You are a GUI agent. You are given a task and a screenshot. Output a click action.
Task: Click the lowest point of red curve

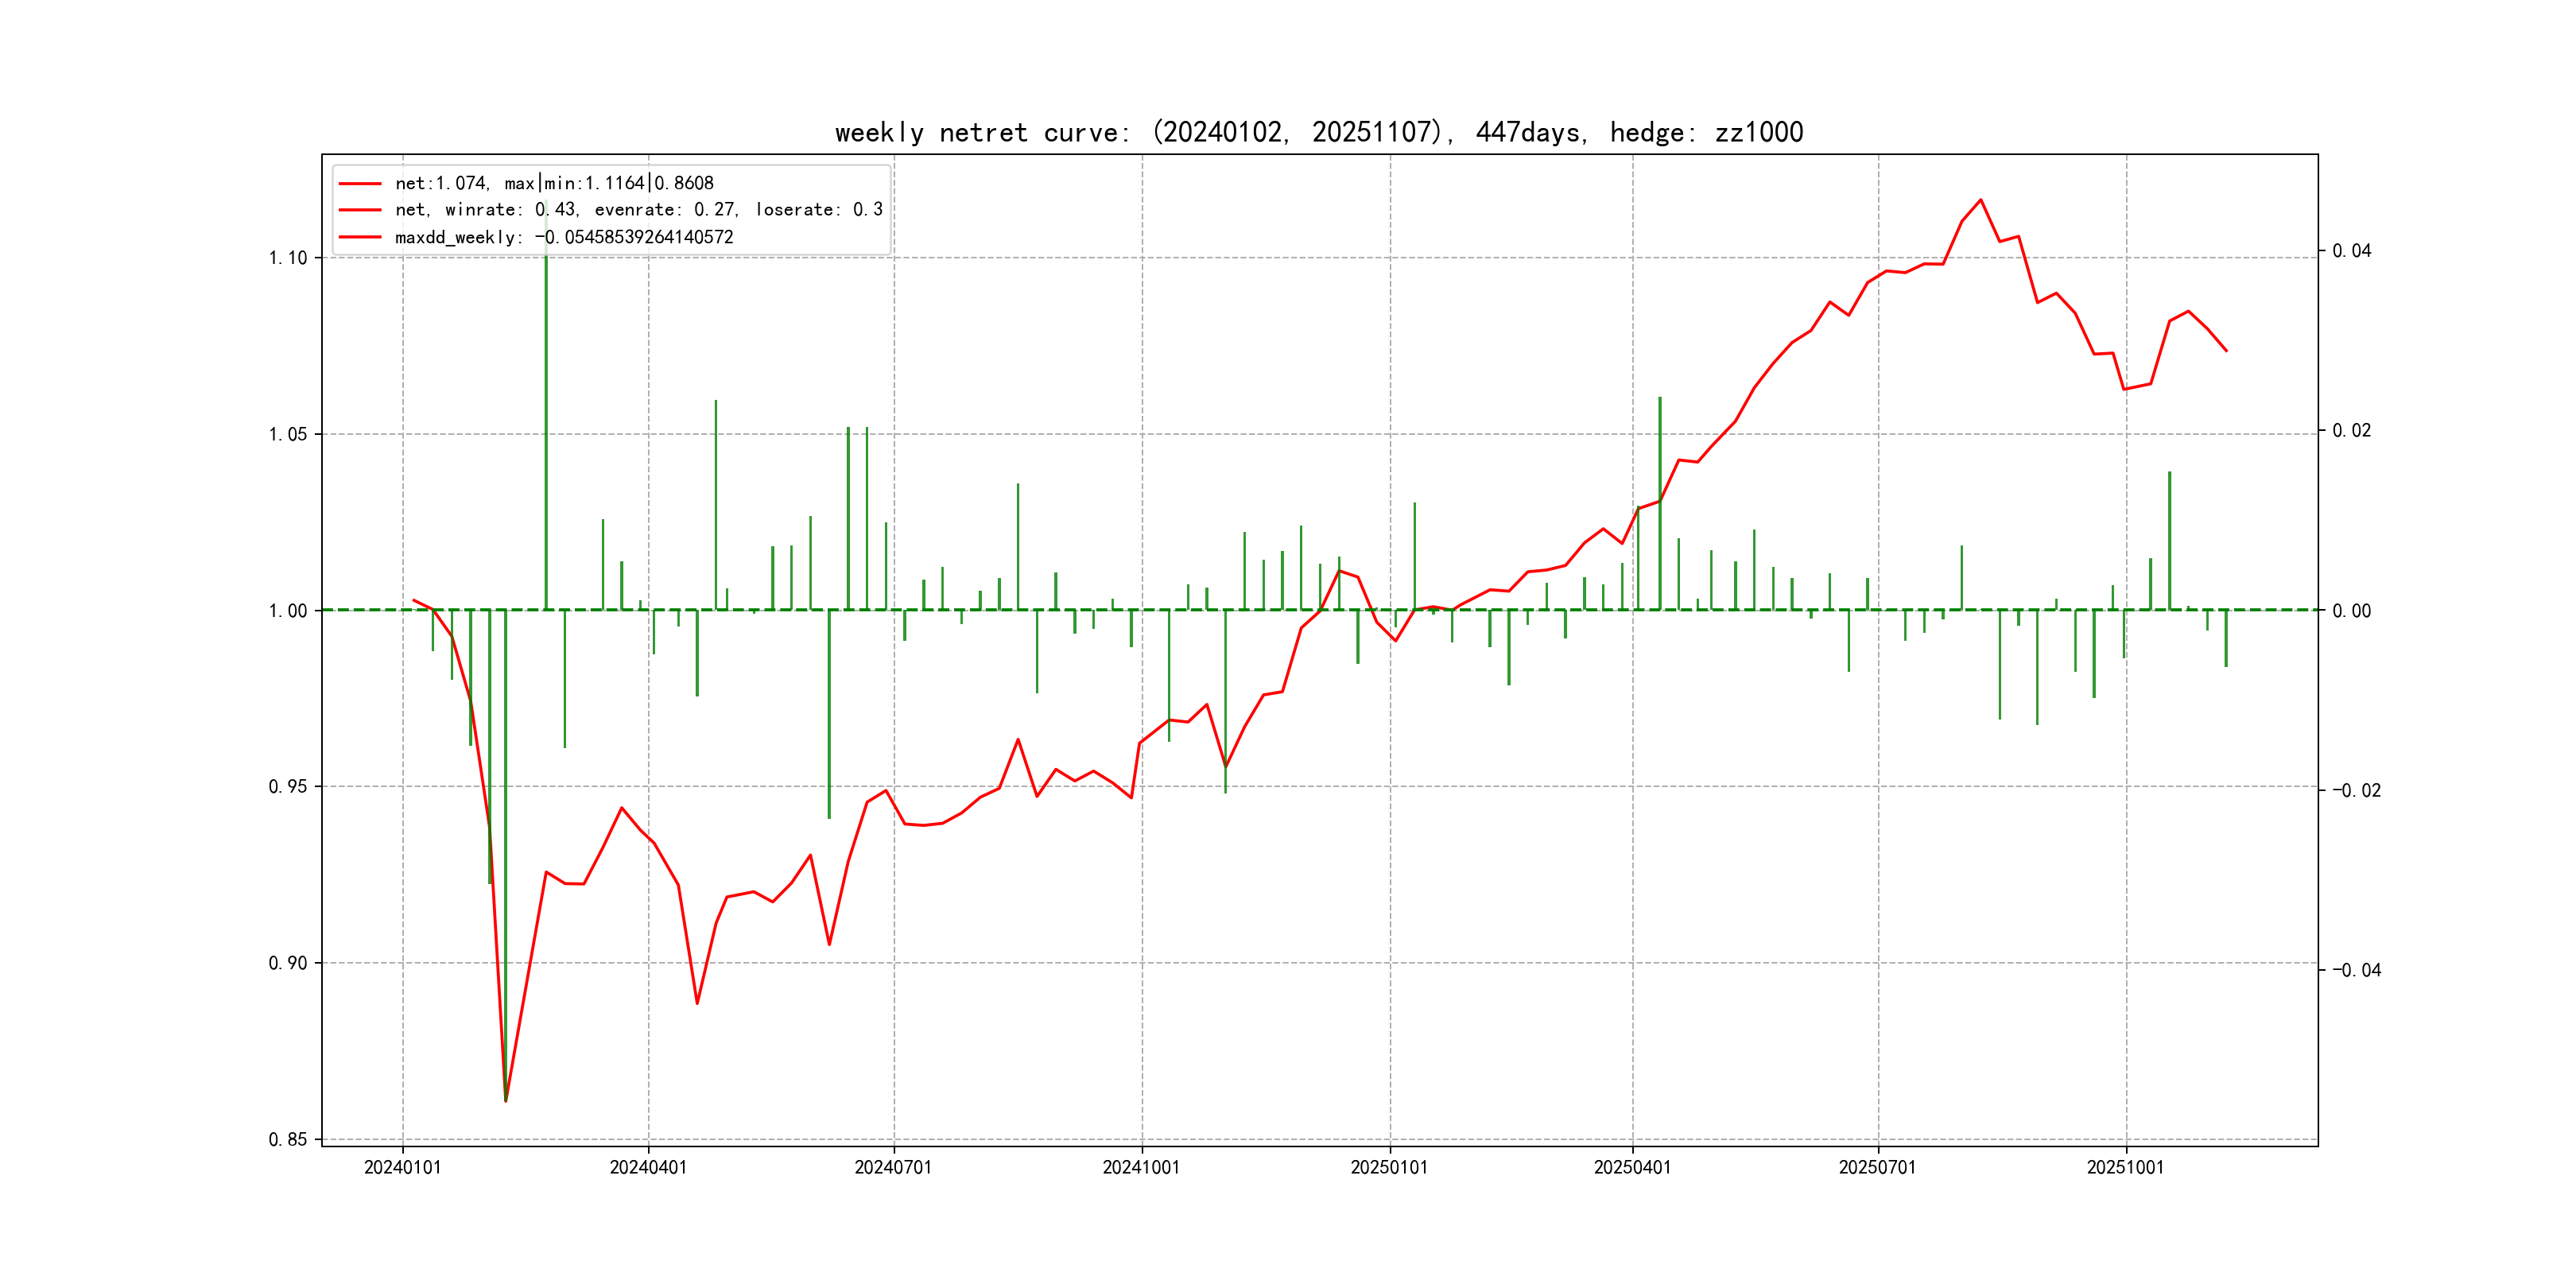pyautogui.click(x=506, y=1101)
